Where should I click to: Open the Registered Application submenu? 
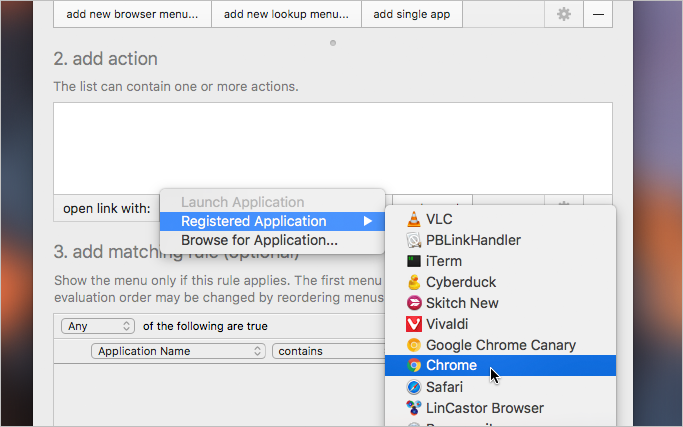272,221
